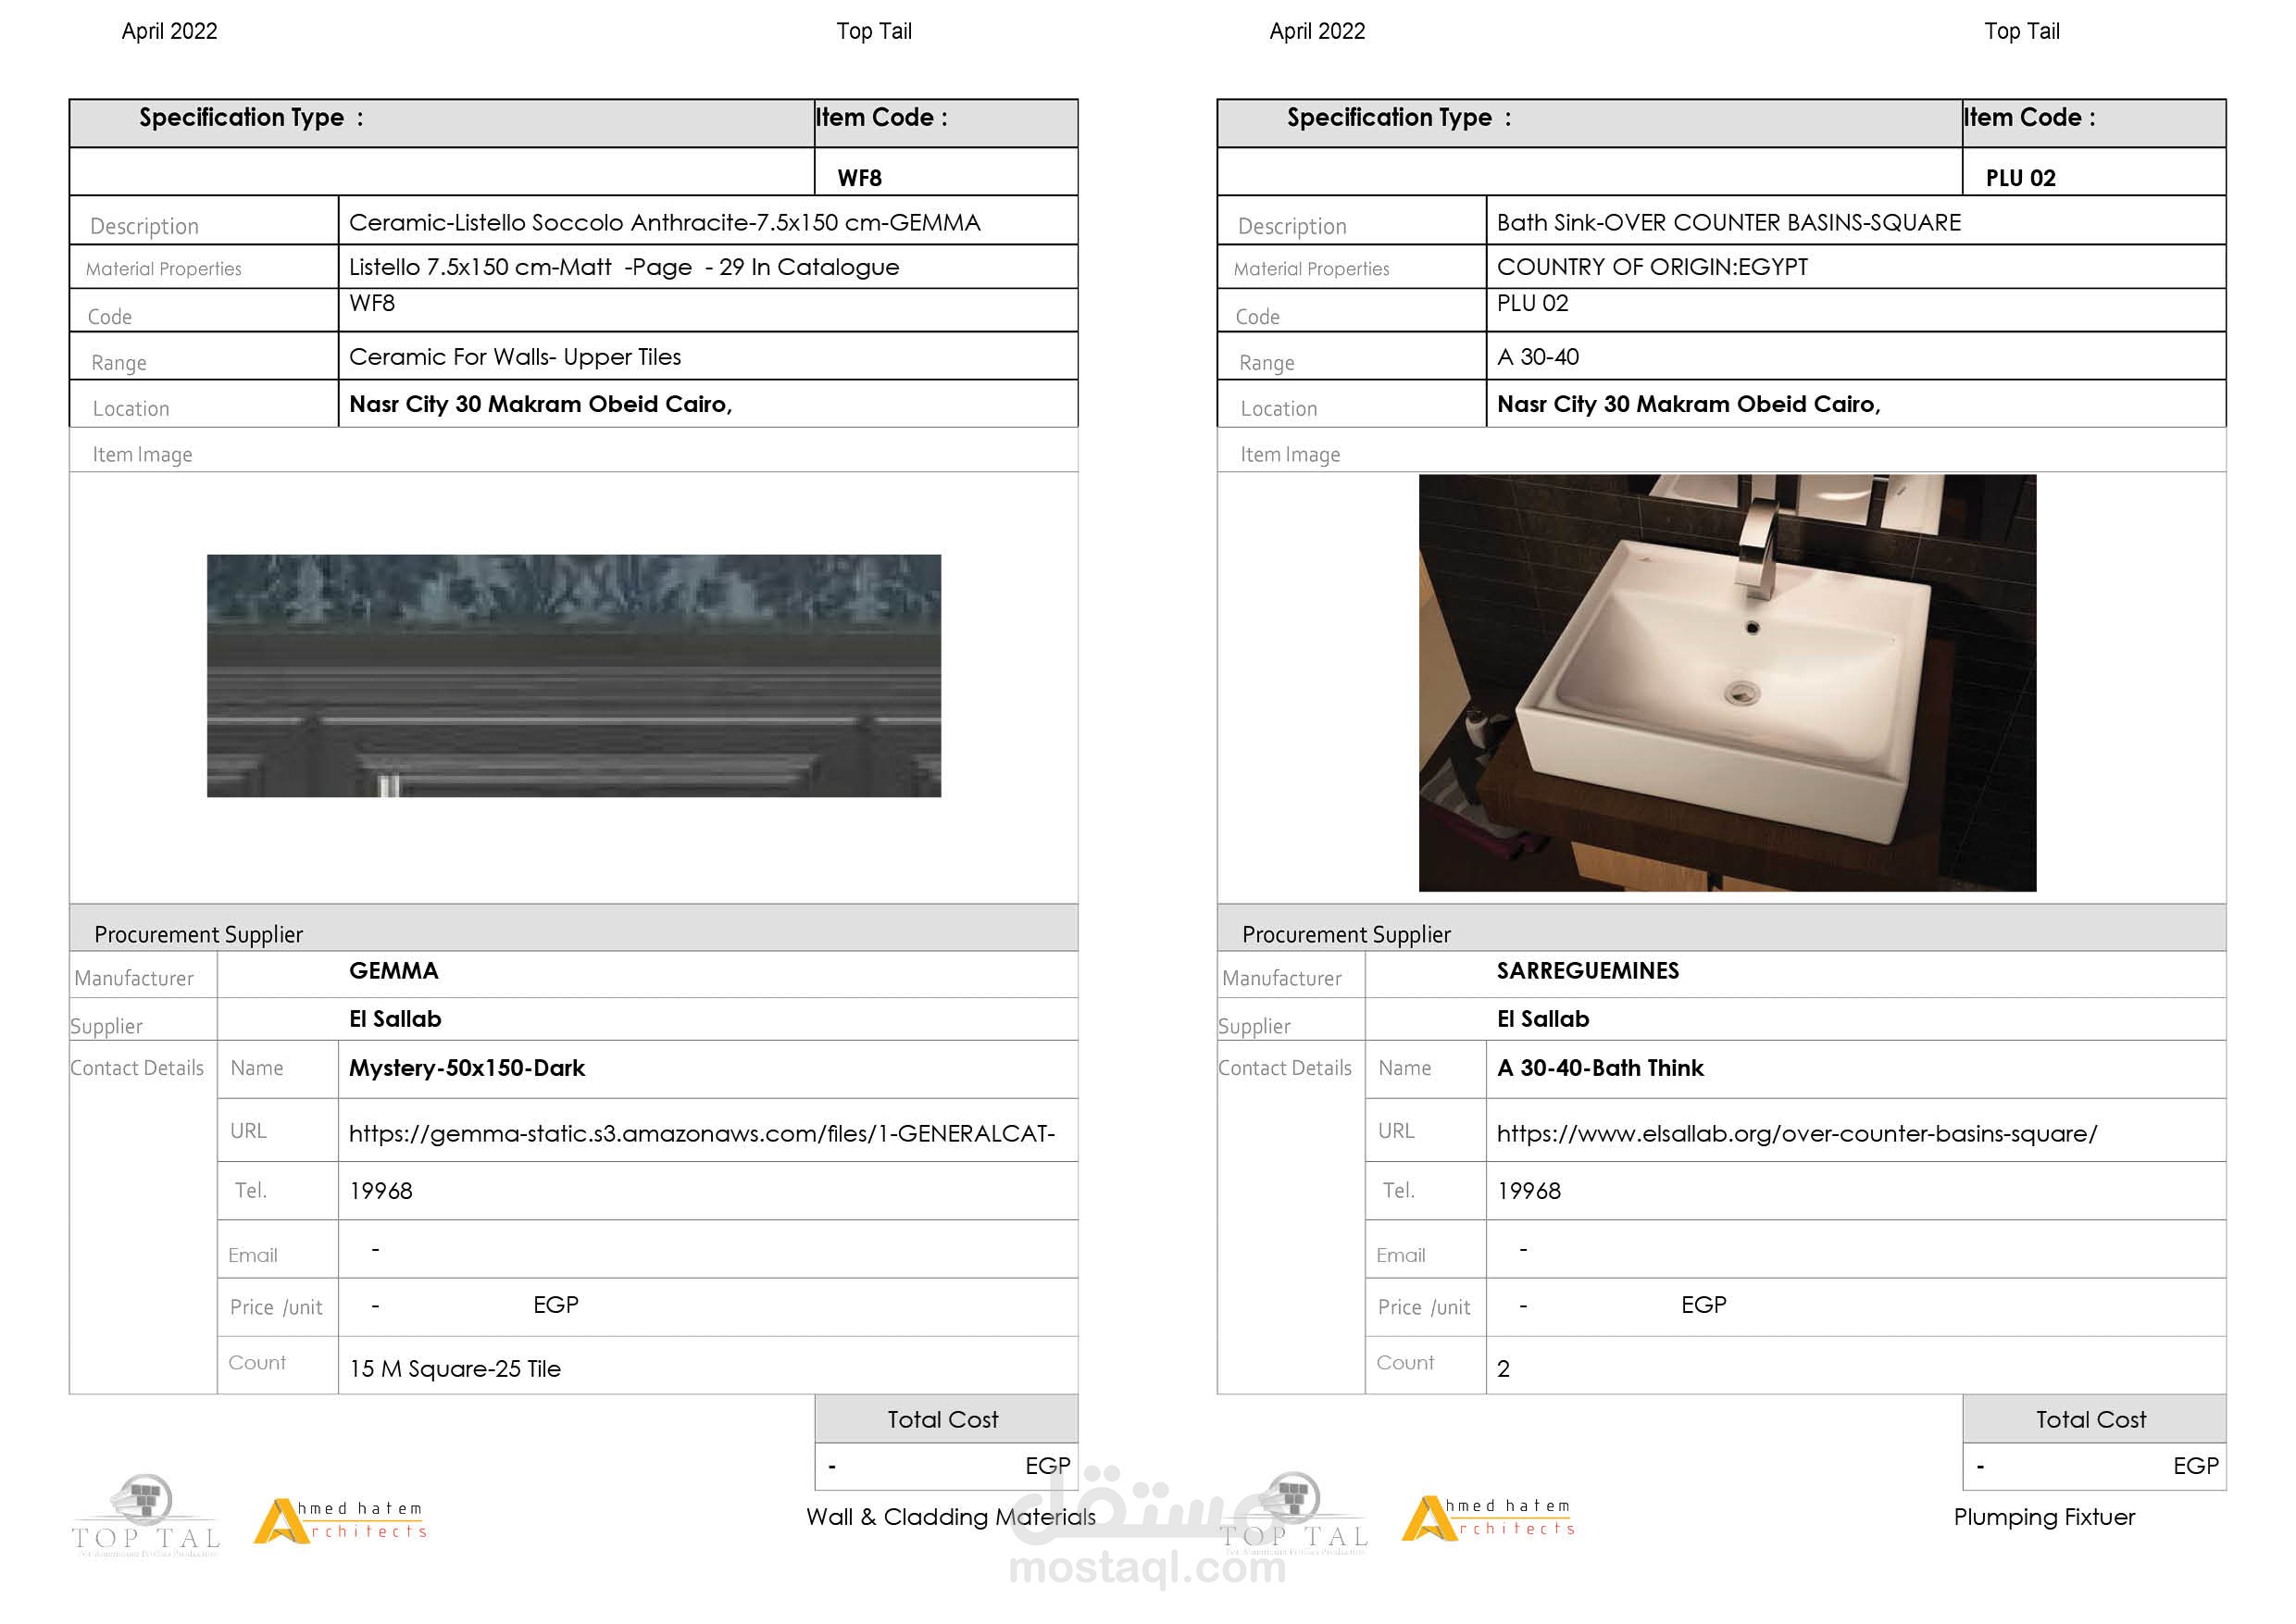Click the Ahmed Hatem Architects logo on right page
The height and width of the screenshot is (1624, 2296).
tap(1489, 1518)
